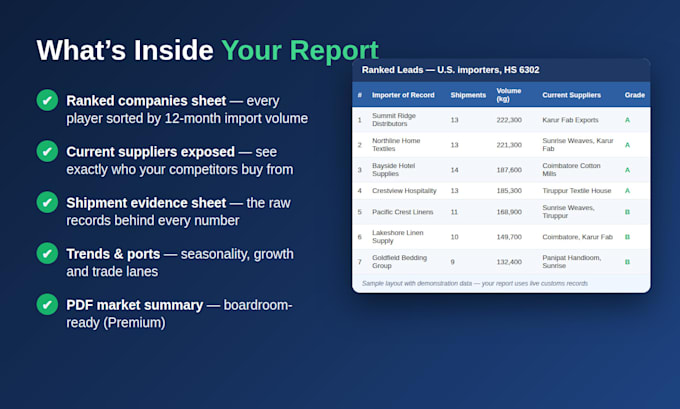Click the 'Sunrise Weaves, Karur Fab' supplier cell
680x409 pixels.
coord(578,145)
